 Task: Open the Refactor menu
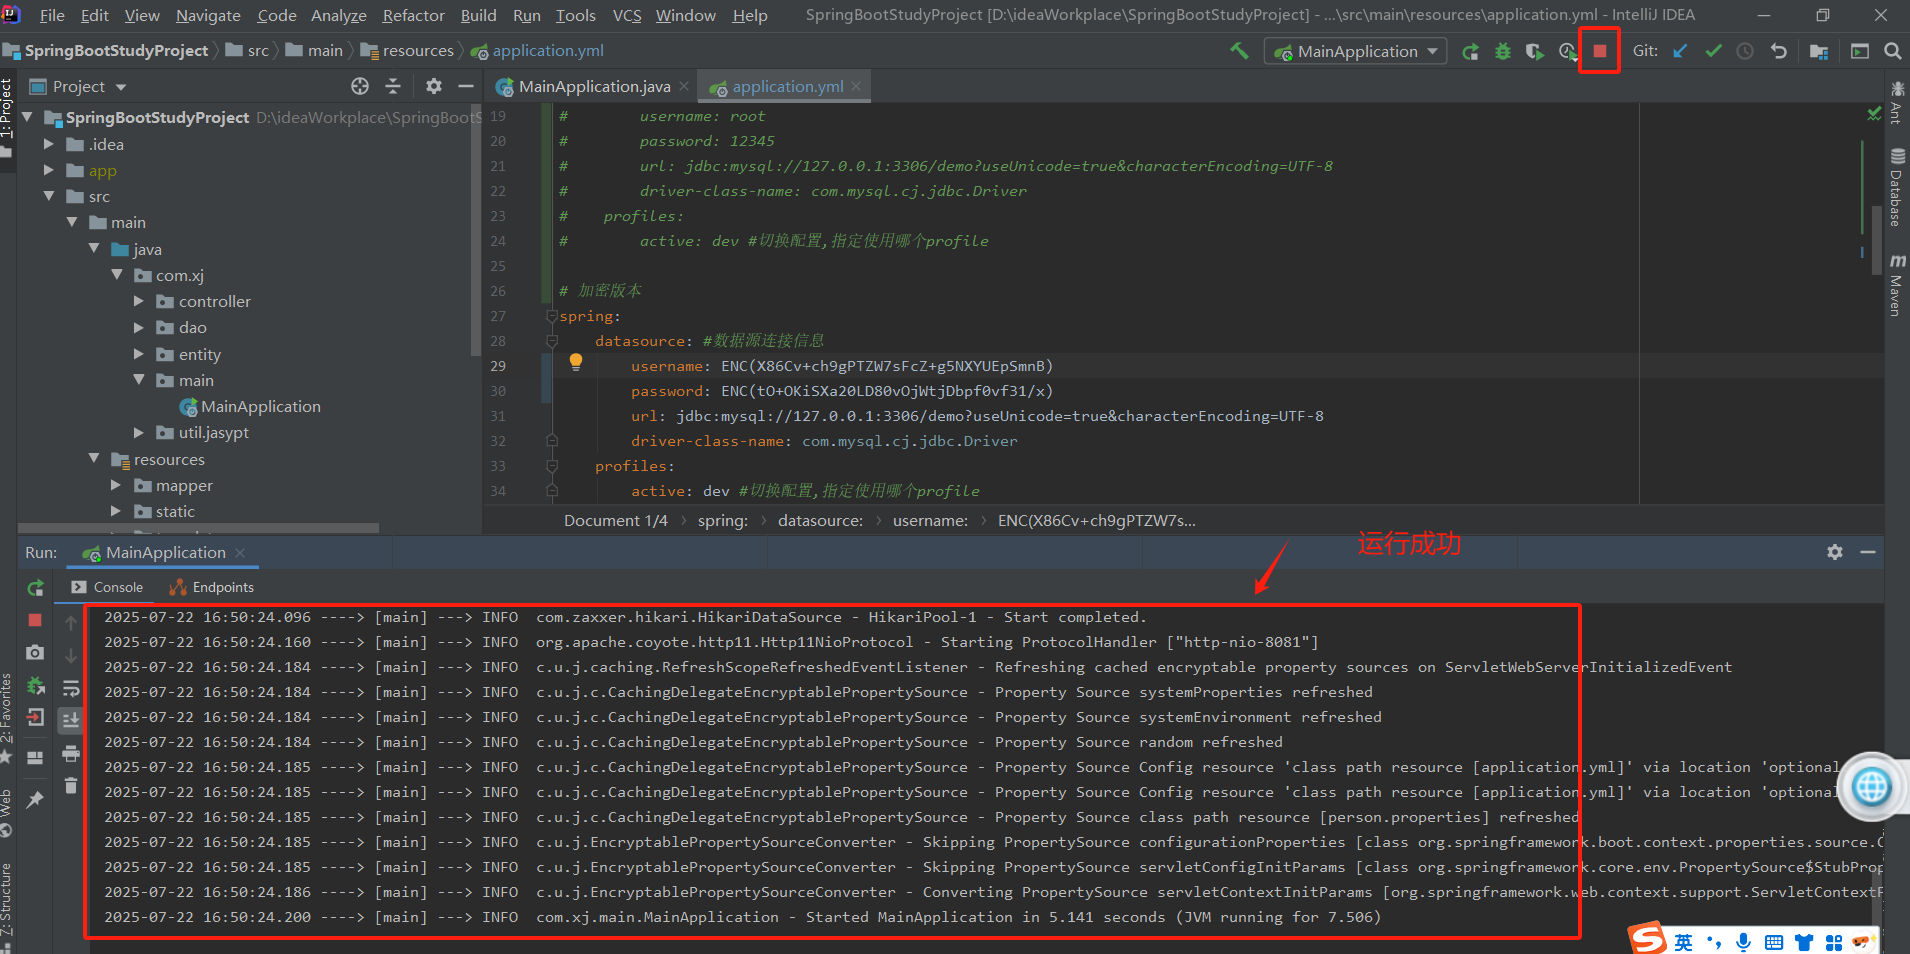[413, 15]
